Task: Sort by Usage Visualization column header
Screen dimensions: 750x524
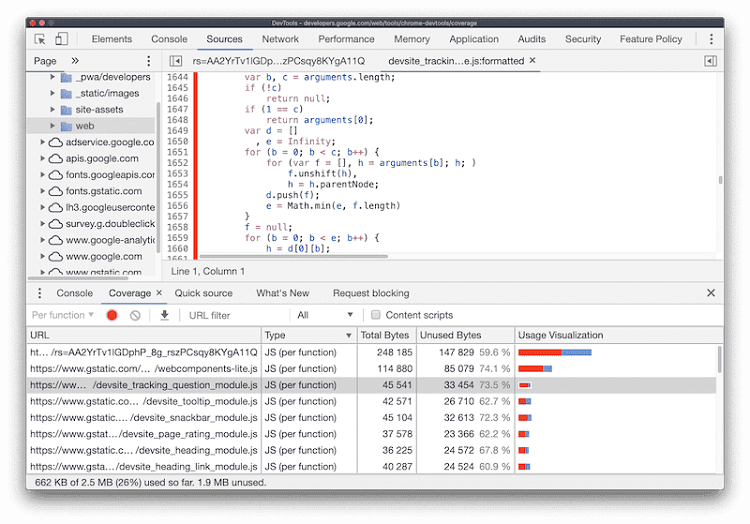Action: tap(618, 336)
